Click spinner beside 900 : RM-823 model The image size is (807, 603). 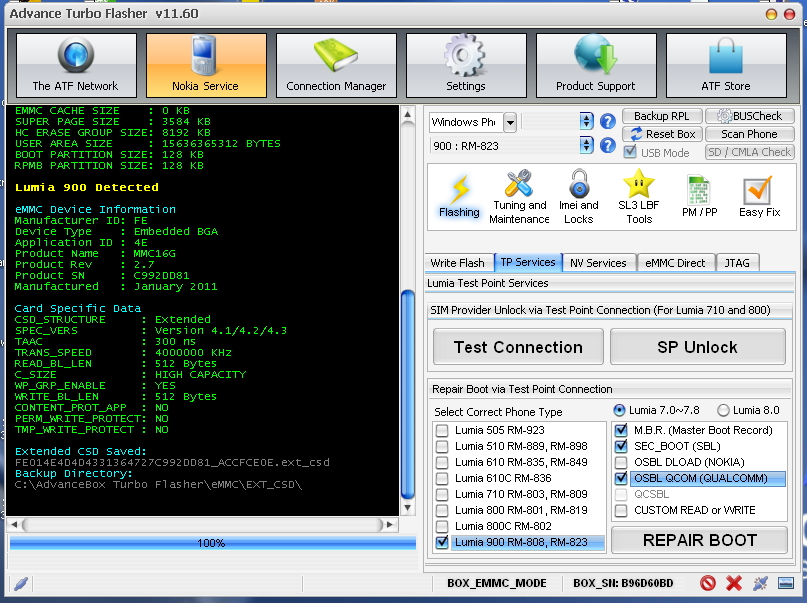pyautogui.click(x=586, y=146)
